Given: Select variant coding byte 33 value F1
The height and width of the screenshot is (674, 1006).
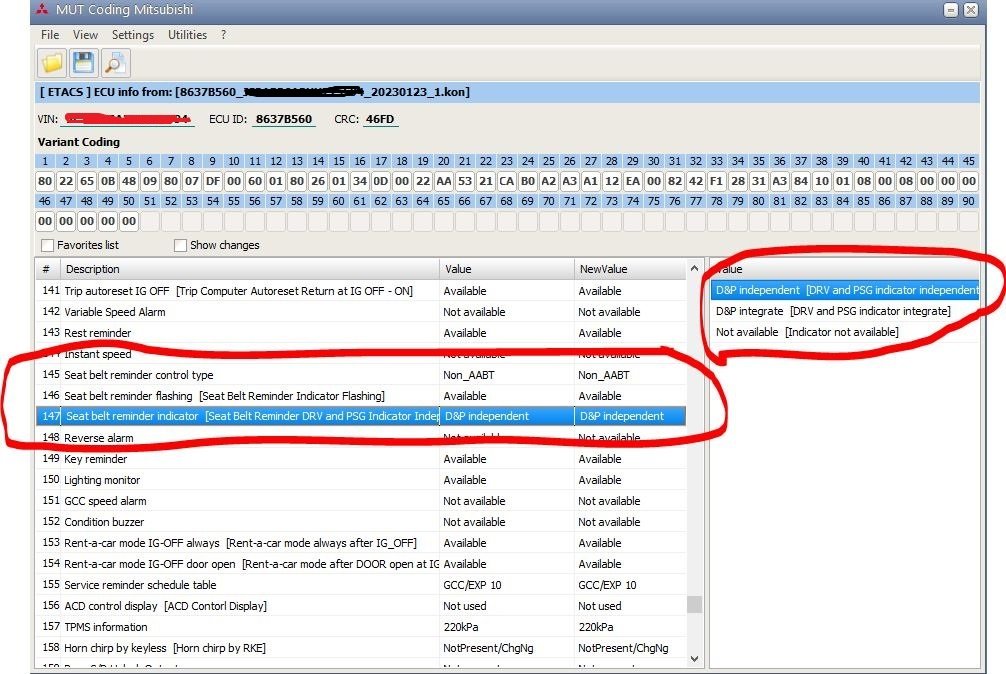Looking at the screenshot, I should click(x=717, y=181).
